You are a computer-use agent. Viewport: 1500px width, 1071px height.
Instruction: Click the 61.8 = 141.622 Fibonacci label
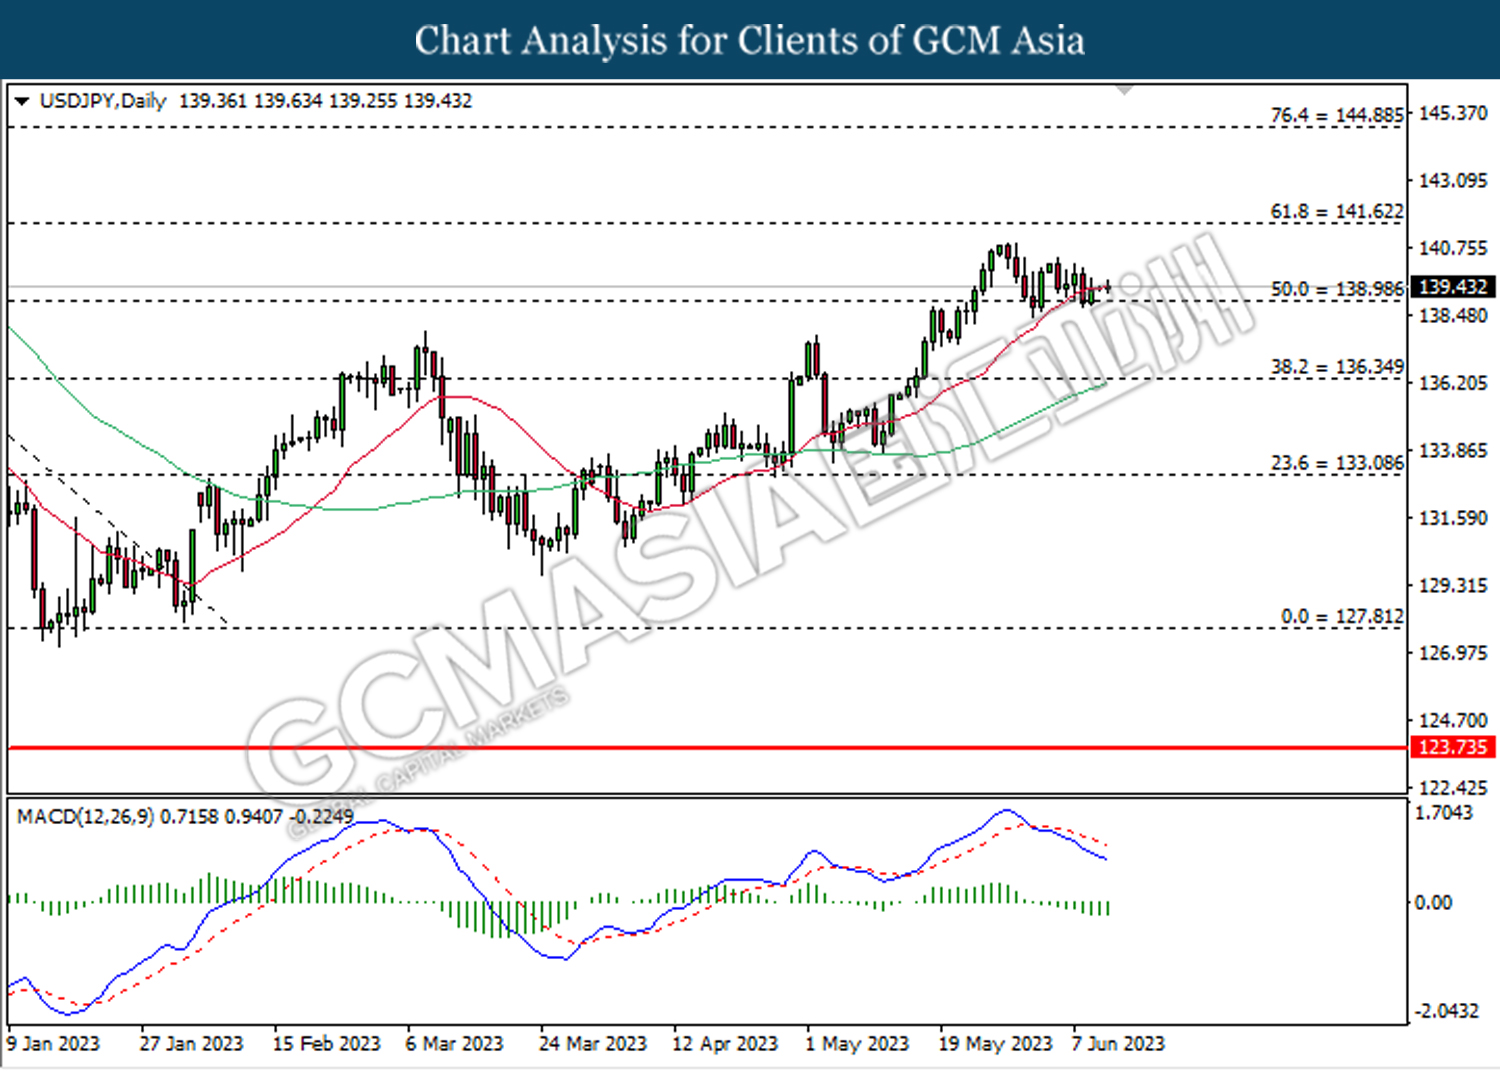coord(1337,212)
